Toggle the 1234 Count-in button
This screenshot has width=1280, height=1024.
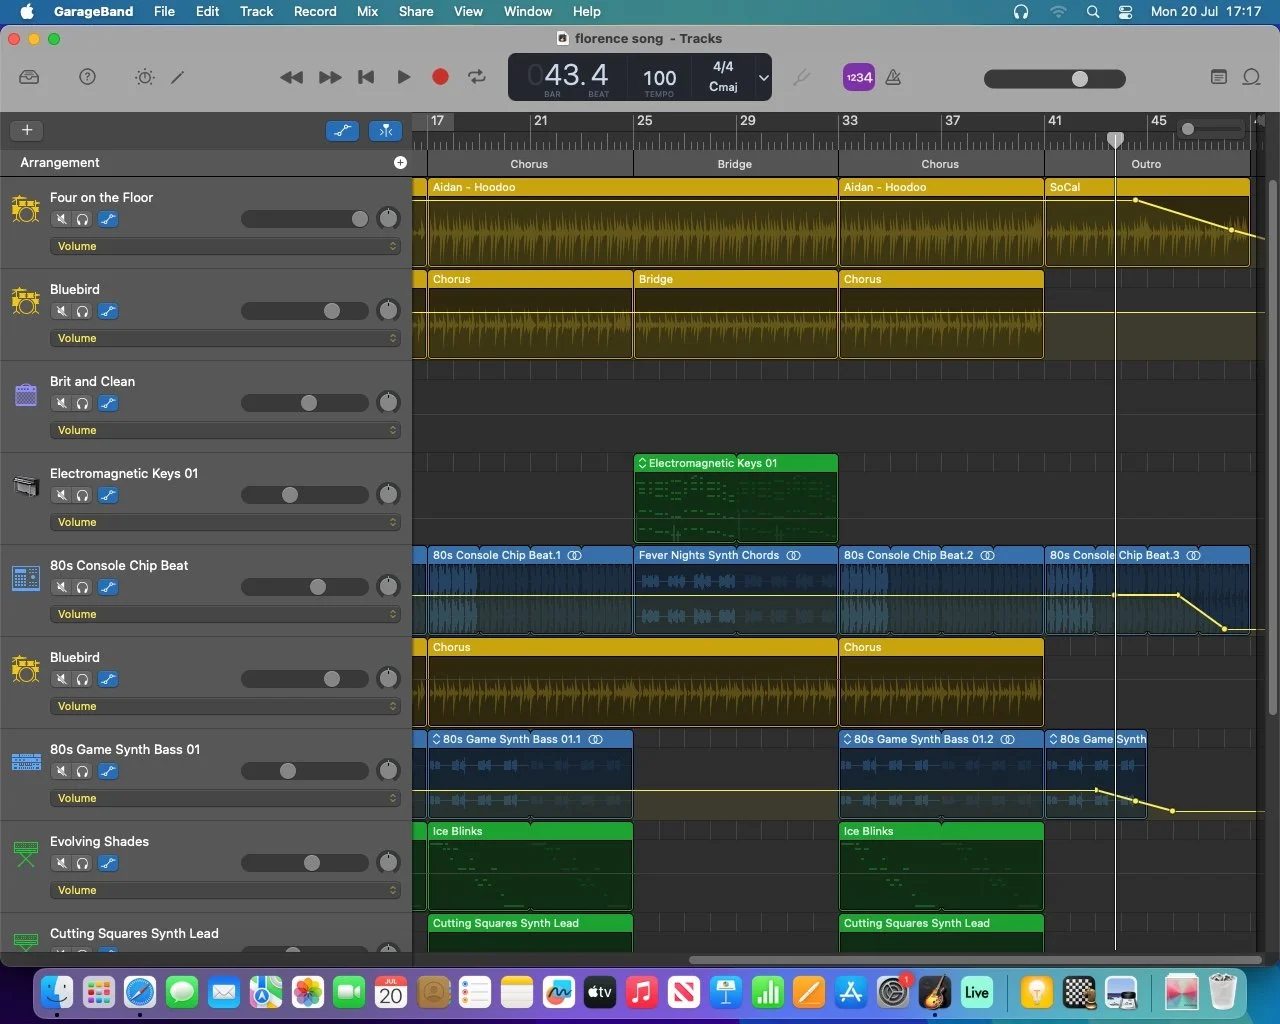point(859,77)
